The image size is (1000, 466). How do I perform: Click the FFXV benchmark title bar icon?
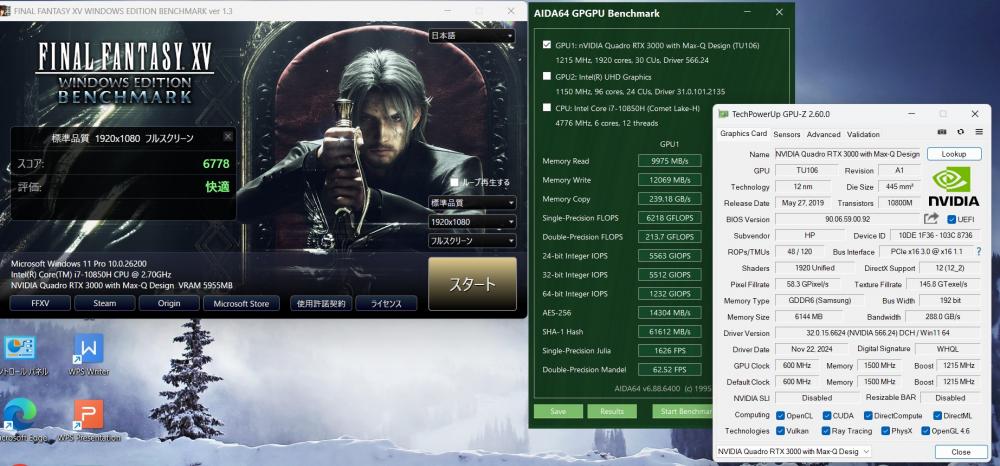(4, 11)
